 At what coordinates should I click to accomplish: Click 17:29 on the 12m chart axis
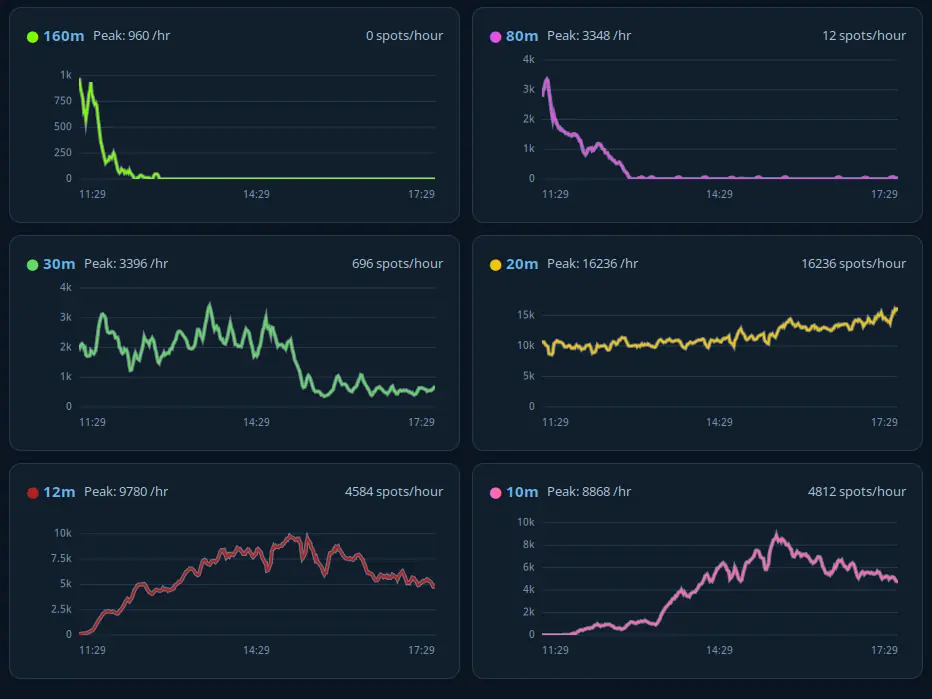coord(421,650)
